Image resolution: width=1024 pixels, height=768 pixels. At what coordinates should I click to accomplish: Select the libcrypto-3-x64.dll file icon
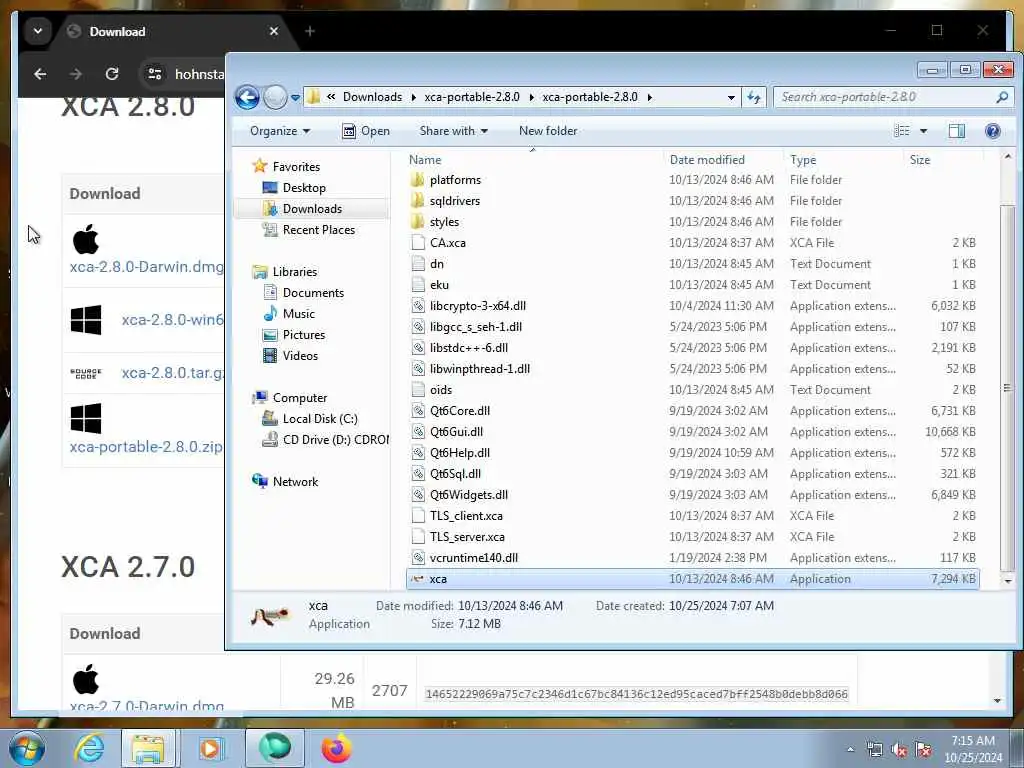coord(418,306)
